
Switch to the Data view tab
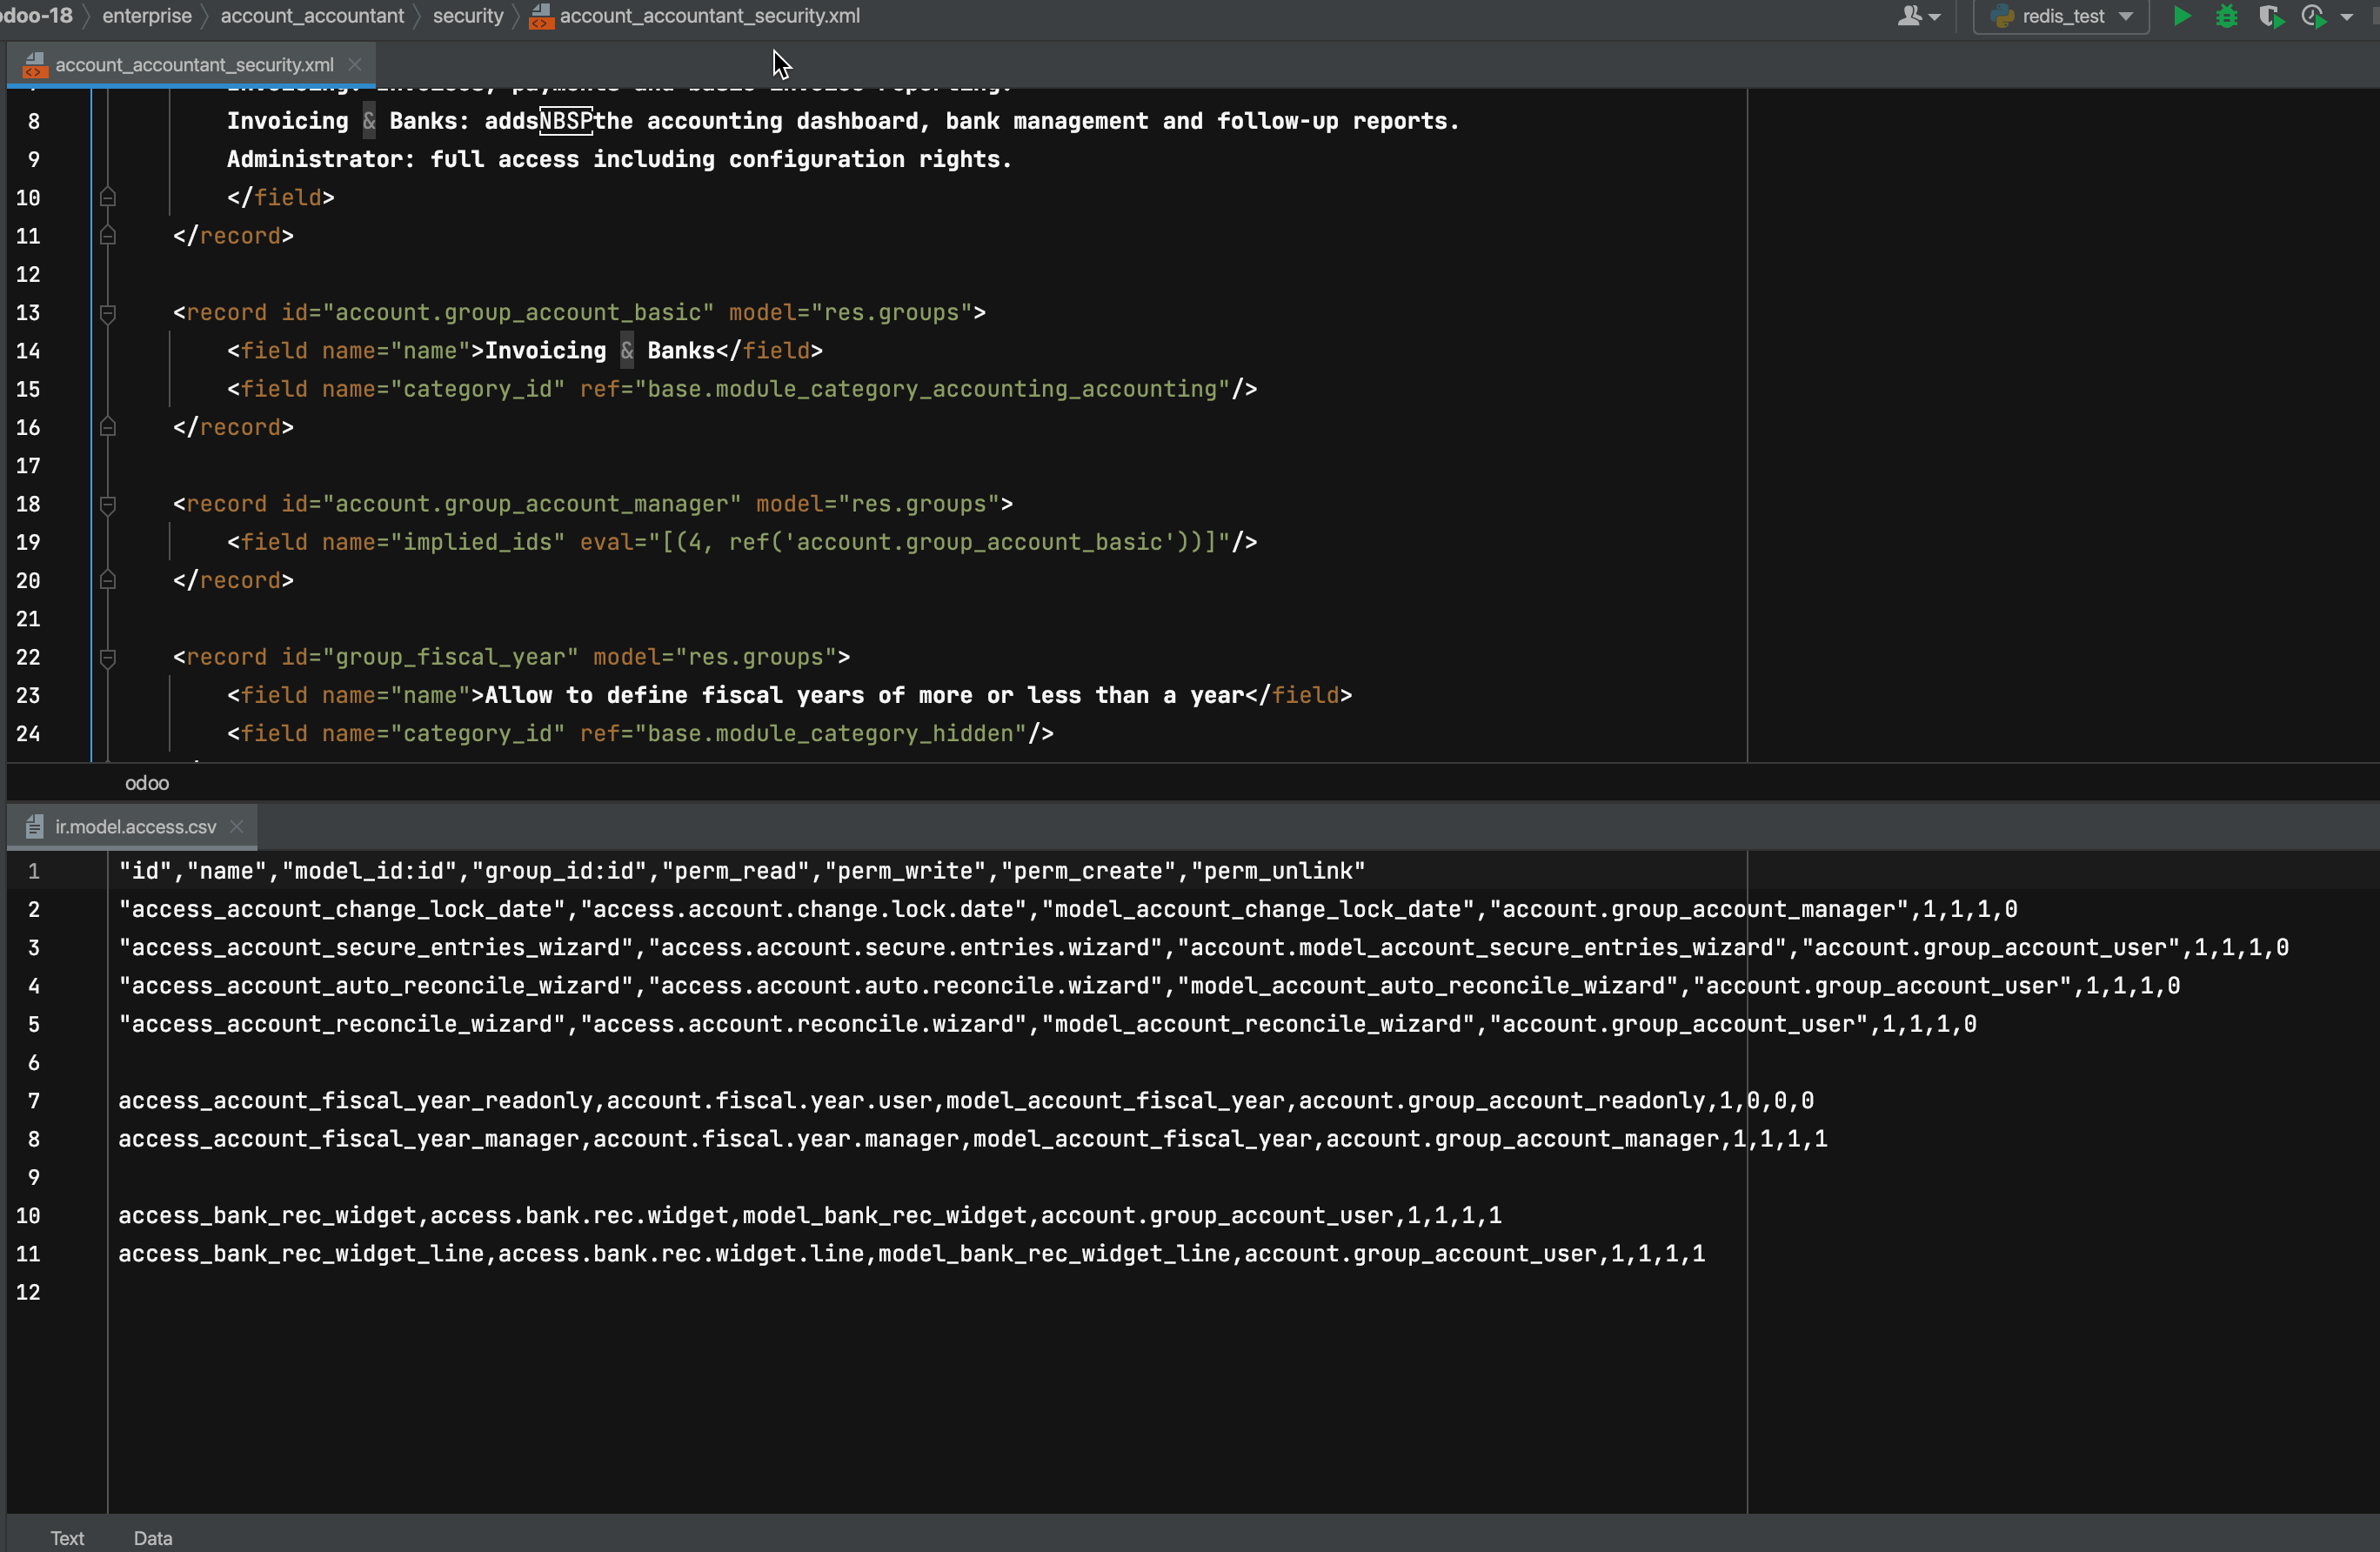pos(153,1537)
